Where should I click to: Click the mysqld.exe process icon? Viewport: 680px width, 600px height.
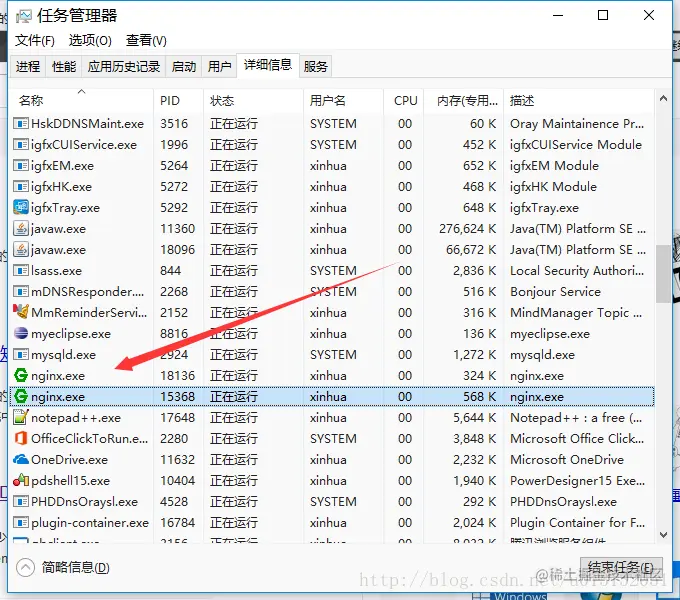pos(21,355)
